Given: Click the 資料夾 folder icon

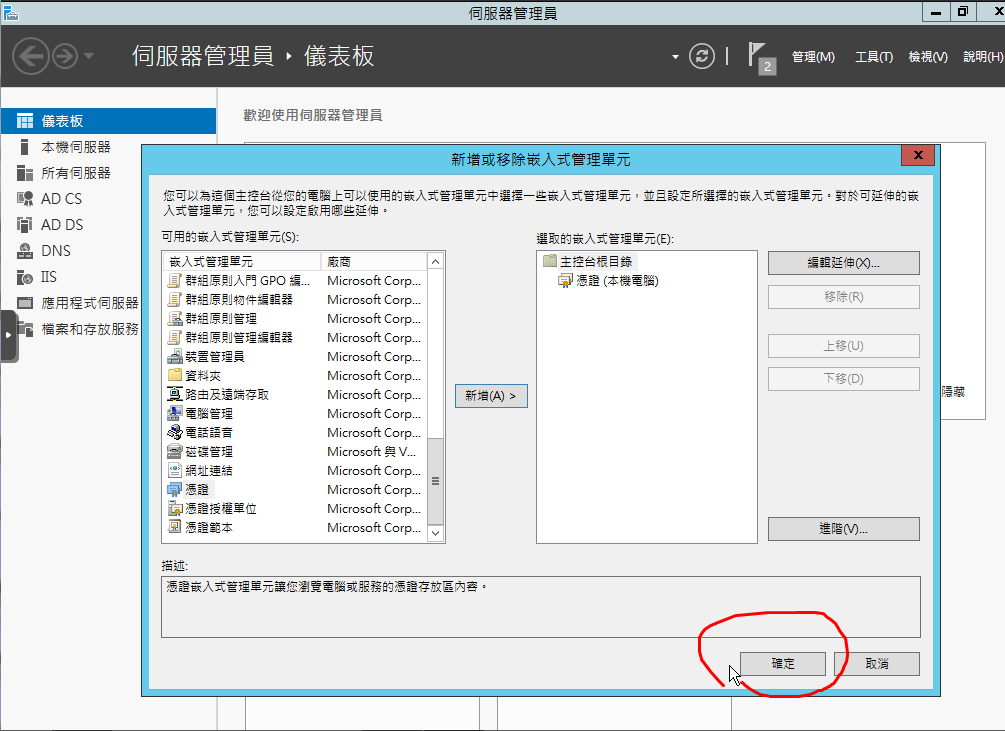Looking at the screenshot, I should coord(174,375).
